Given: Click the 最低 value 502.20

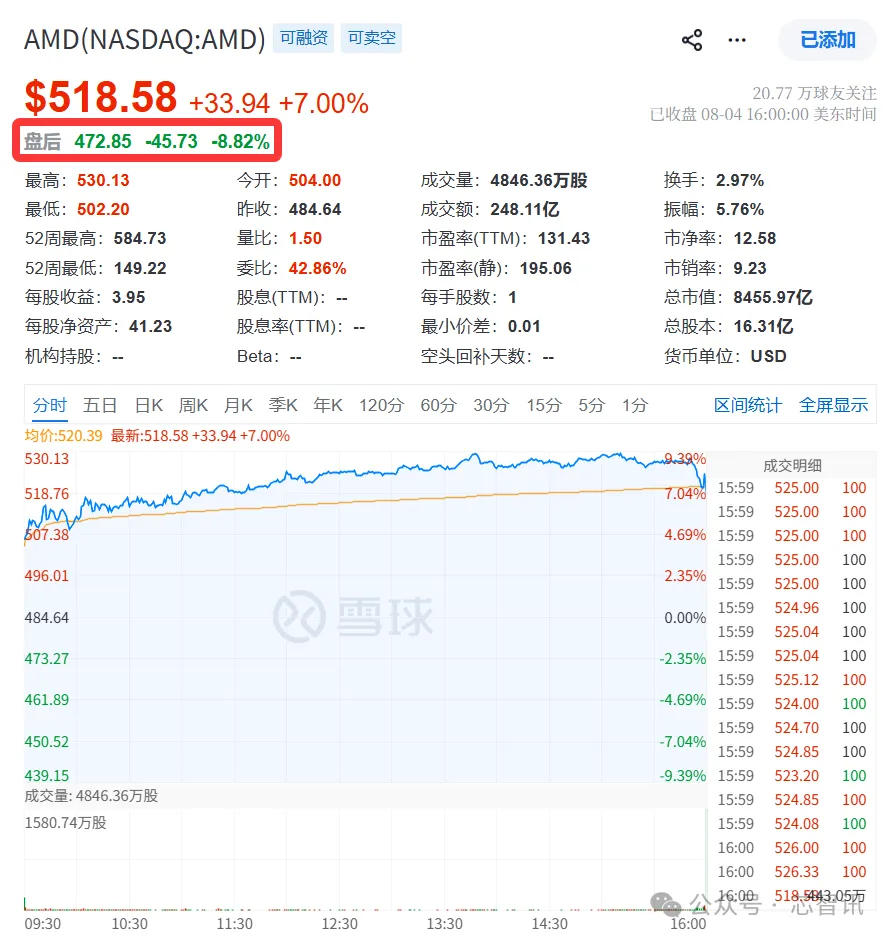Looking at the screenshot, I should [103, 209].
